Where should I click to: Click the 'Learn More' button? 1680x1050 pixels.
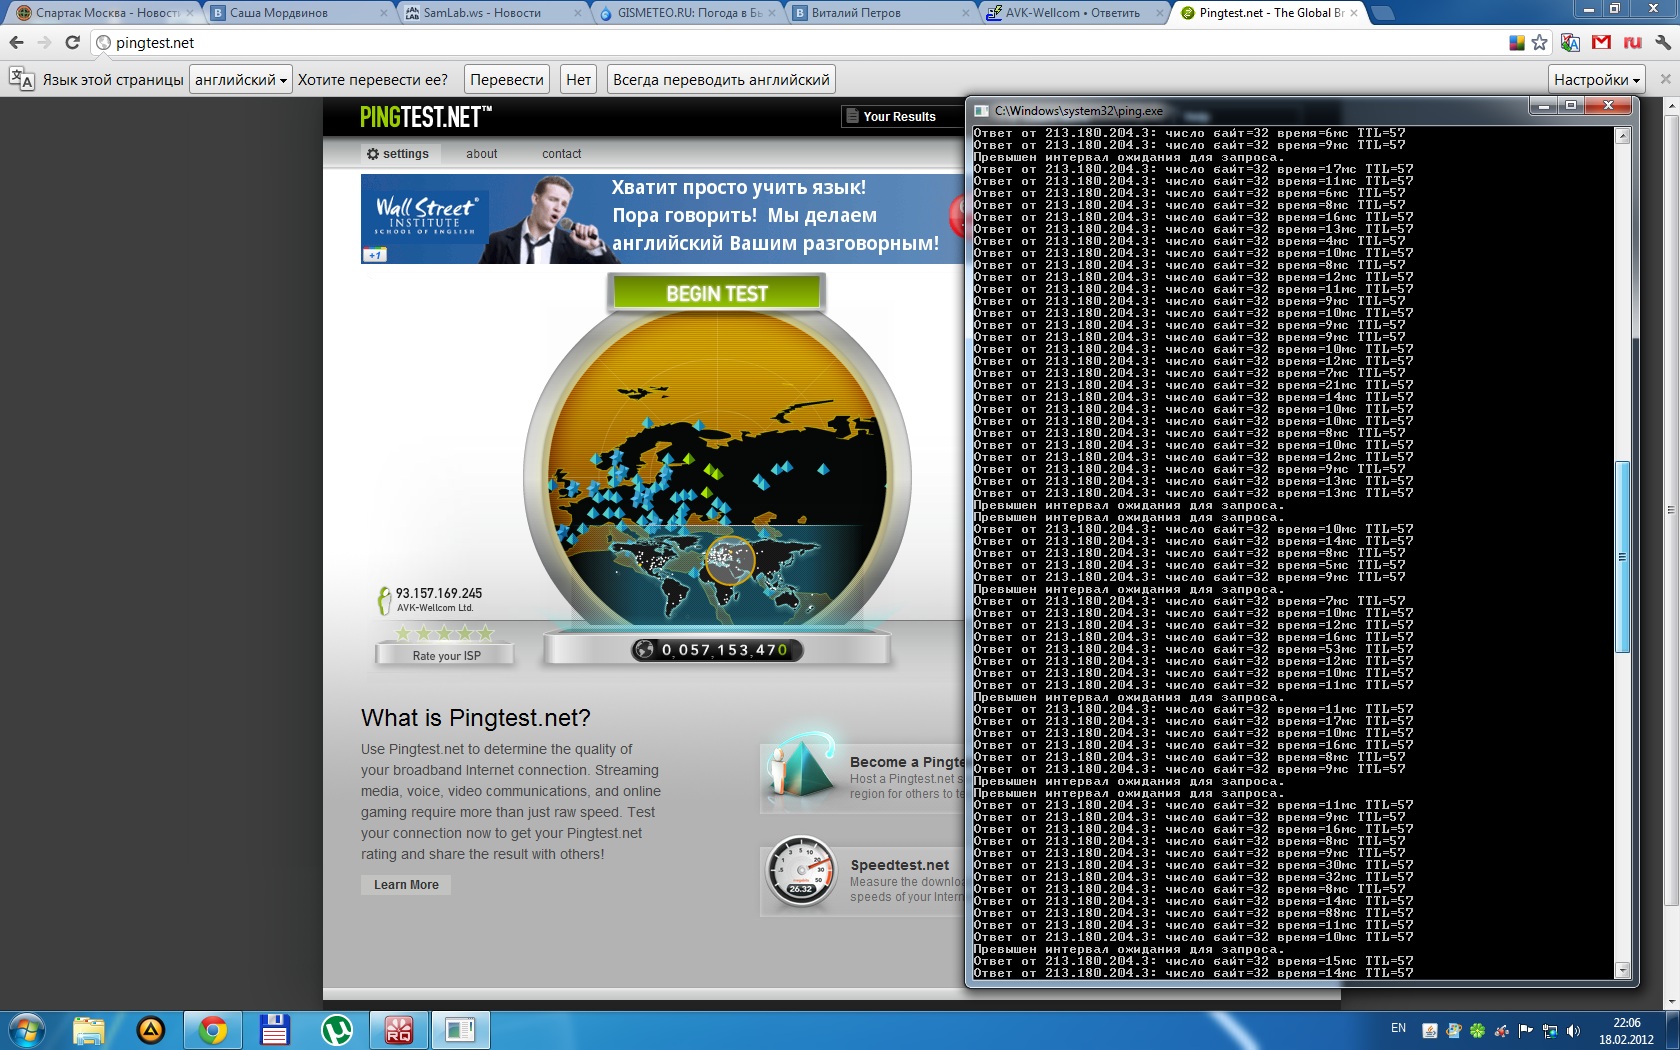(406, 885)
